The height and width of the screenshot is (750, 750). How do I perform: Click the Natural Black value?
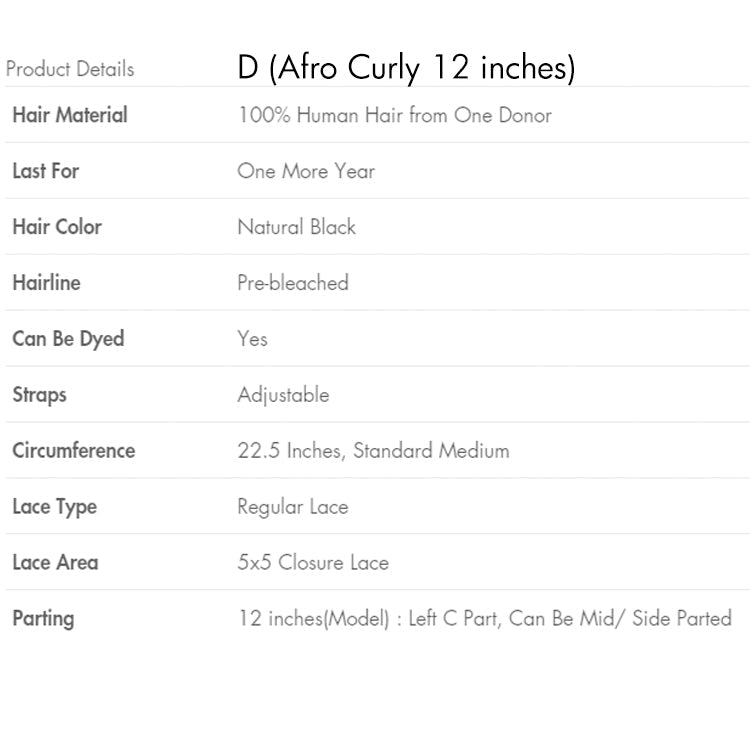click(x=296, y=227)
